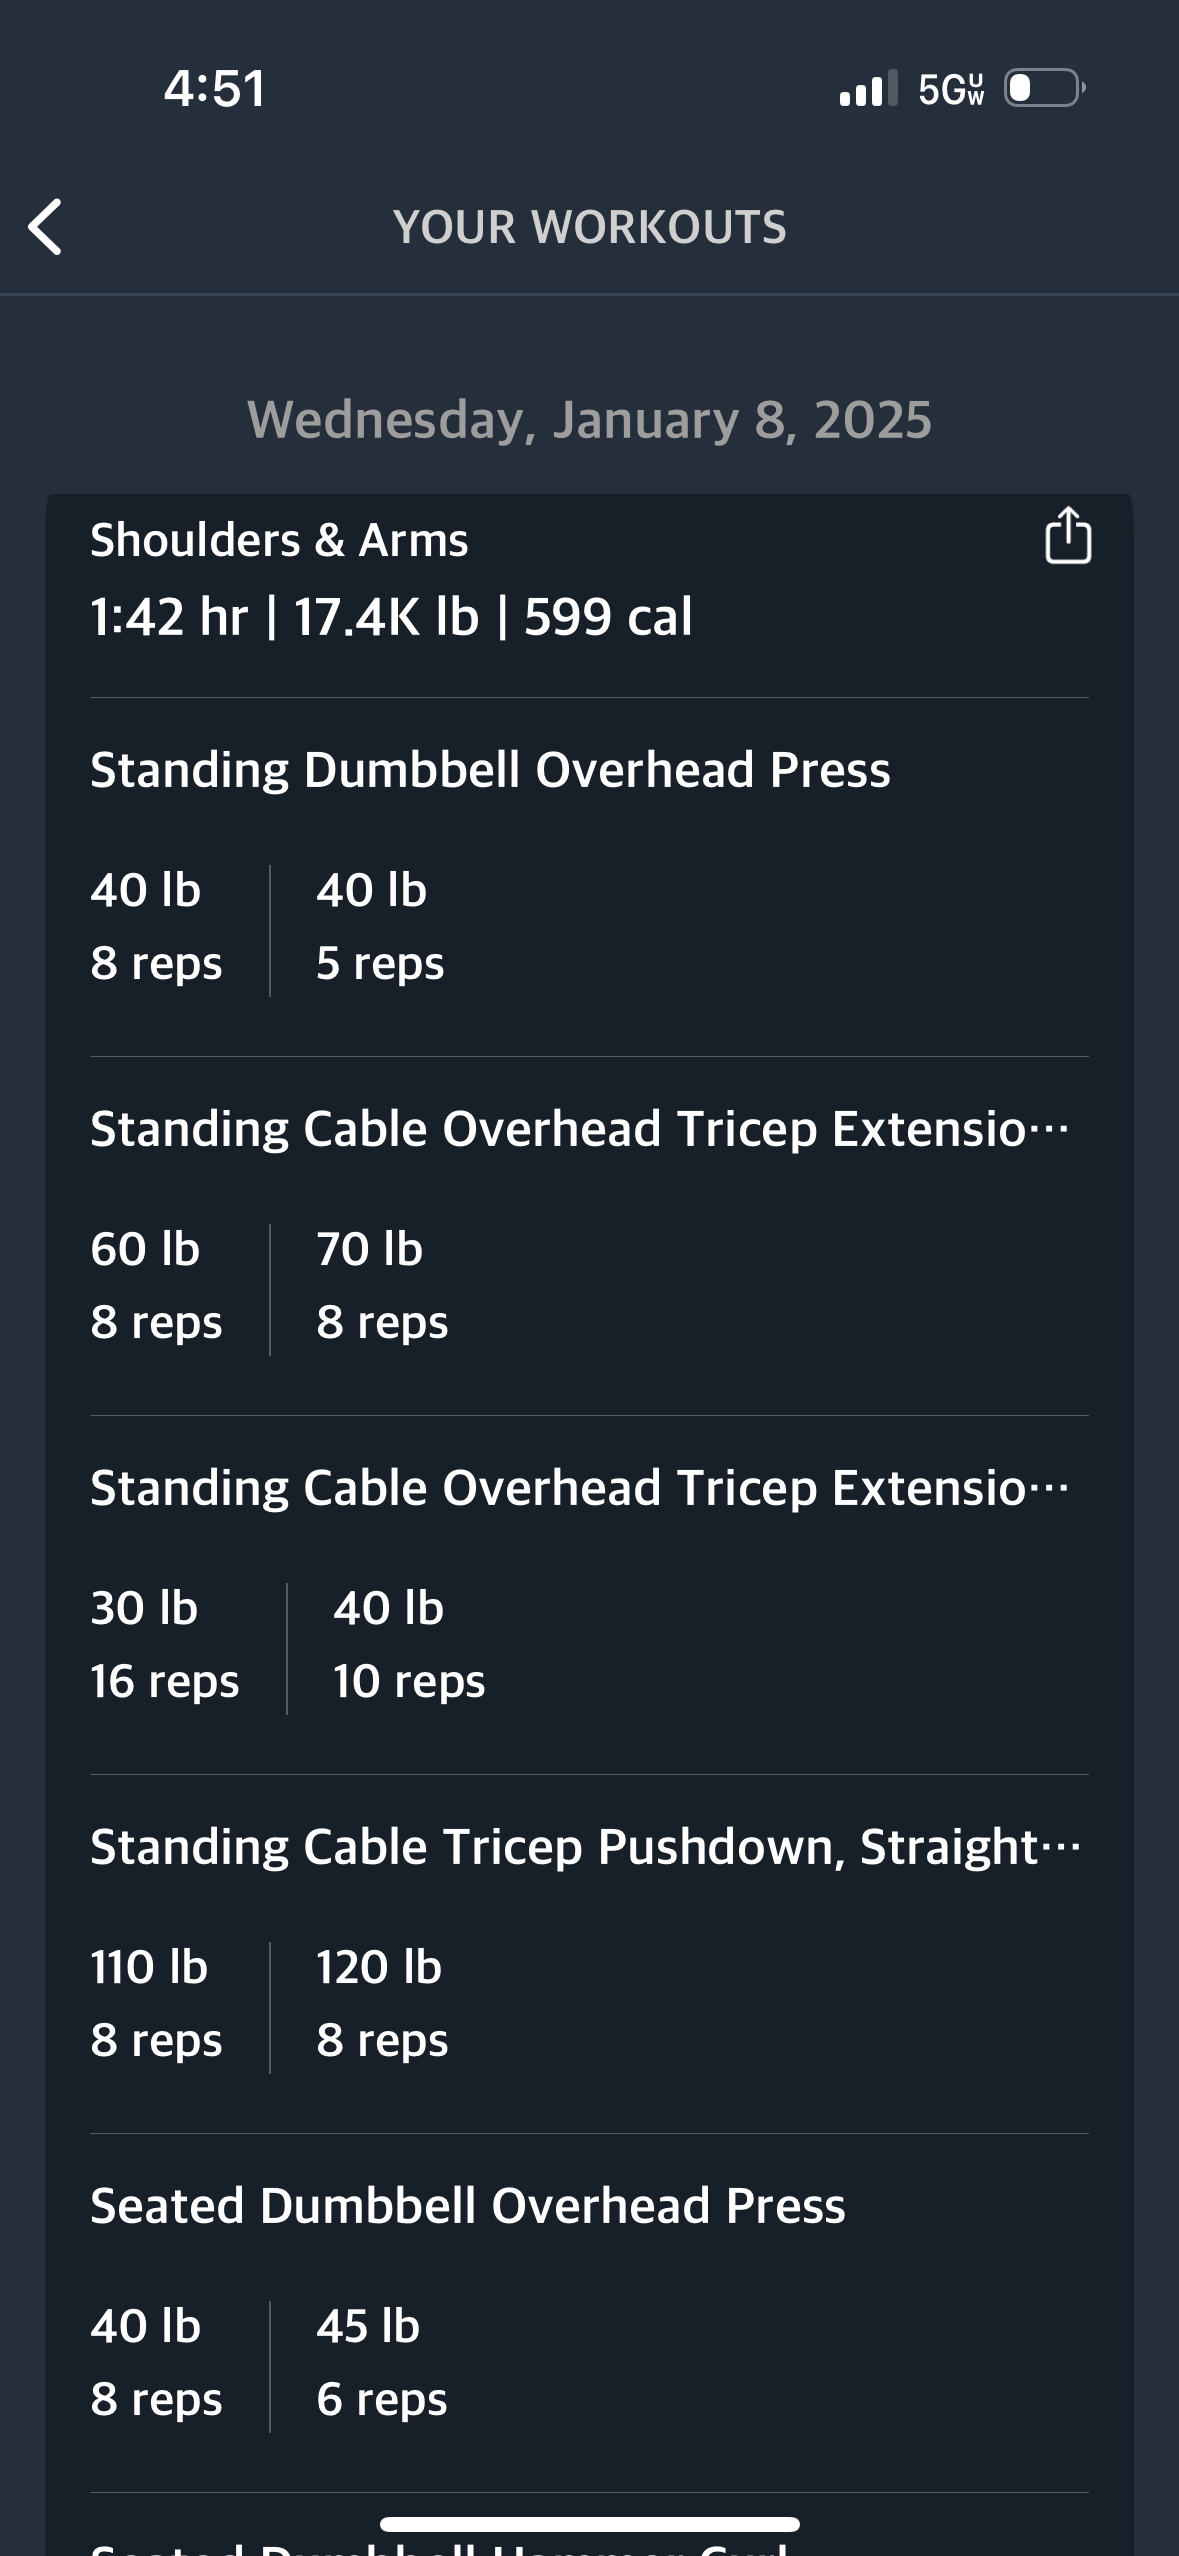1179x2556 pixels.
Task: Select the 45 lb 6 reps set
Action: click(x=382, y=2363)
